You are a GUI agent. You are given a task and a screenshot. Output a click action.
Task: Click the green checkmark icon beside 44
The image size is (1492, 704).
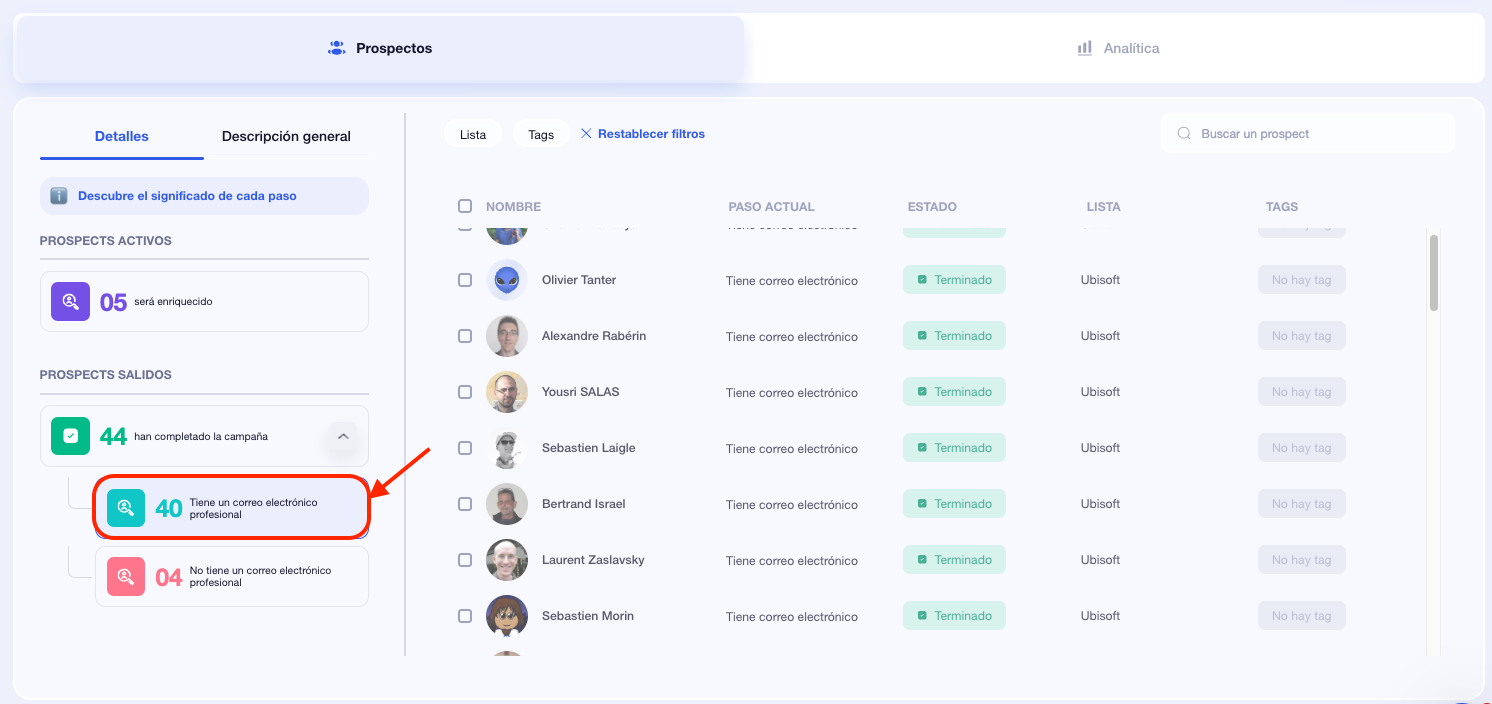click(x=71, y=436)
